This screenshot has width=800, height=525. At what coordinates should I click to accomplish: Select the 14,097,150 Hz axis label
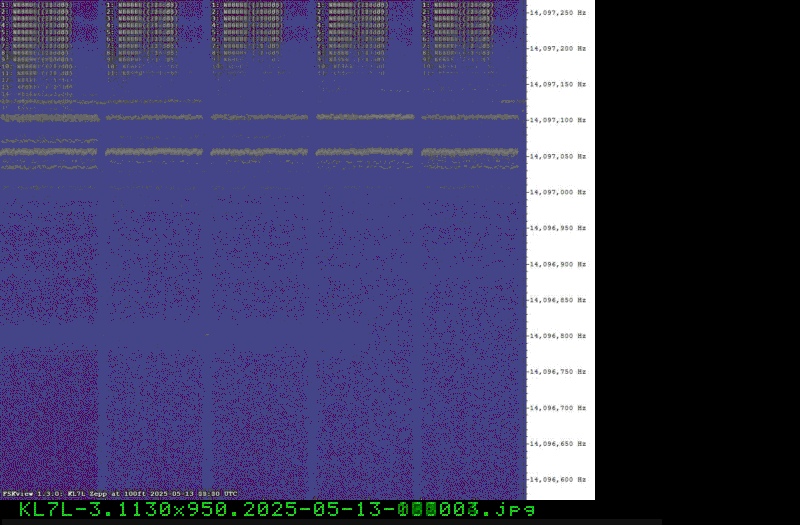558,84
